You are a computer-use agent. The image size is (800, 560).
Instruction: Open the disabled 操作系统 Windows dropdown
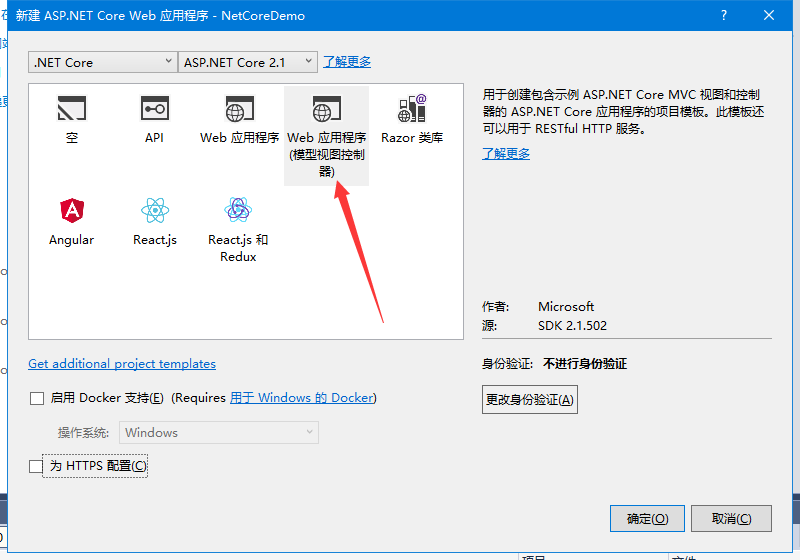(219, 432)
